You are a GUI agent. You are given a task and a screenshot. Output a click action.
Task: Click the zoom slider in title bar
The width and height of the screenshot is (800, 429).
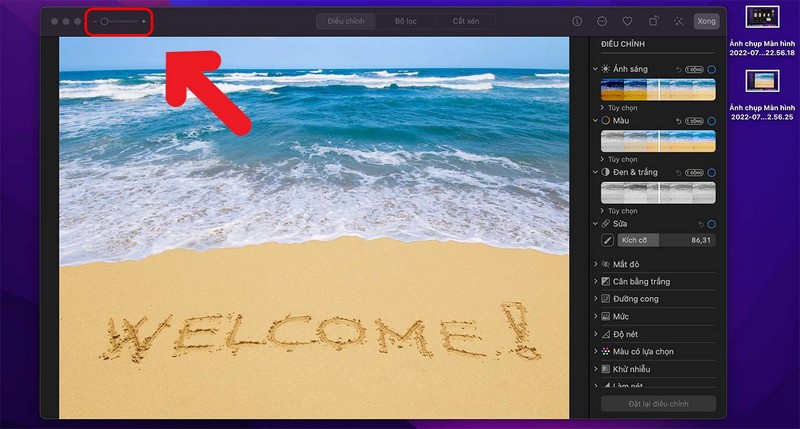118,21
